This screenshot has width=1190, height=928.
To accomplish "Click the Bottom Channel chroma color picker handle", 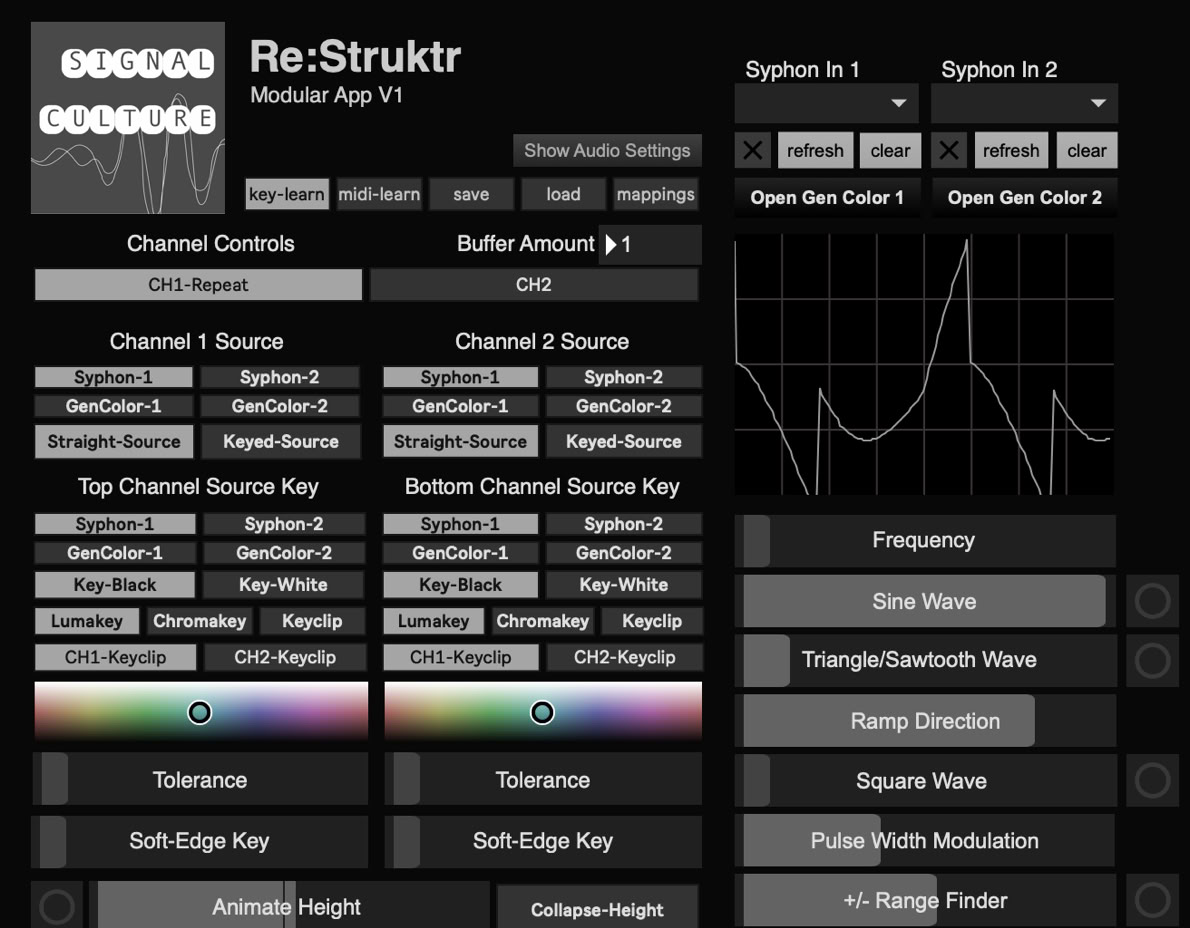I will 542,713.
